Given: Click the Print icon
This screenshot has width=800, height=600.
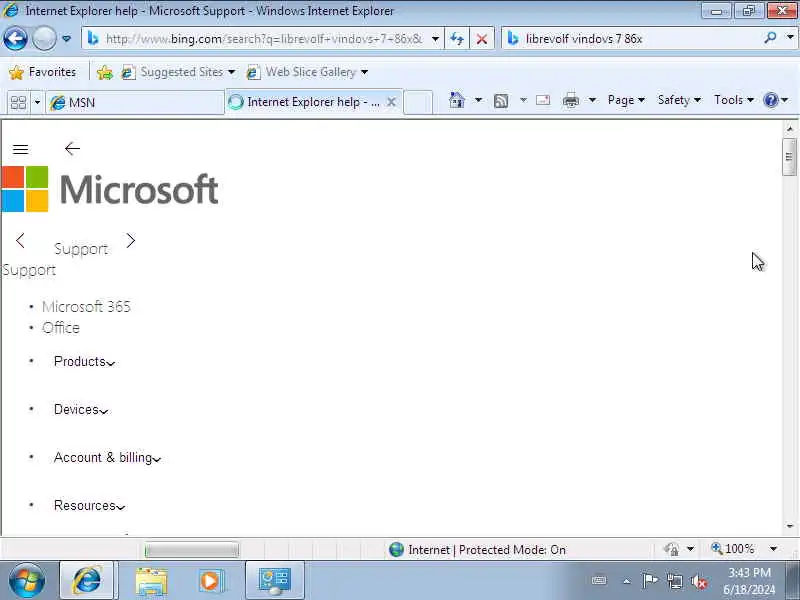Looking at the screenshot, I should coord(570,101).
